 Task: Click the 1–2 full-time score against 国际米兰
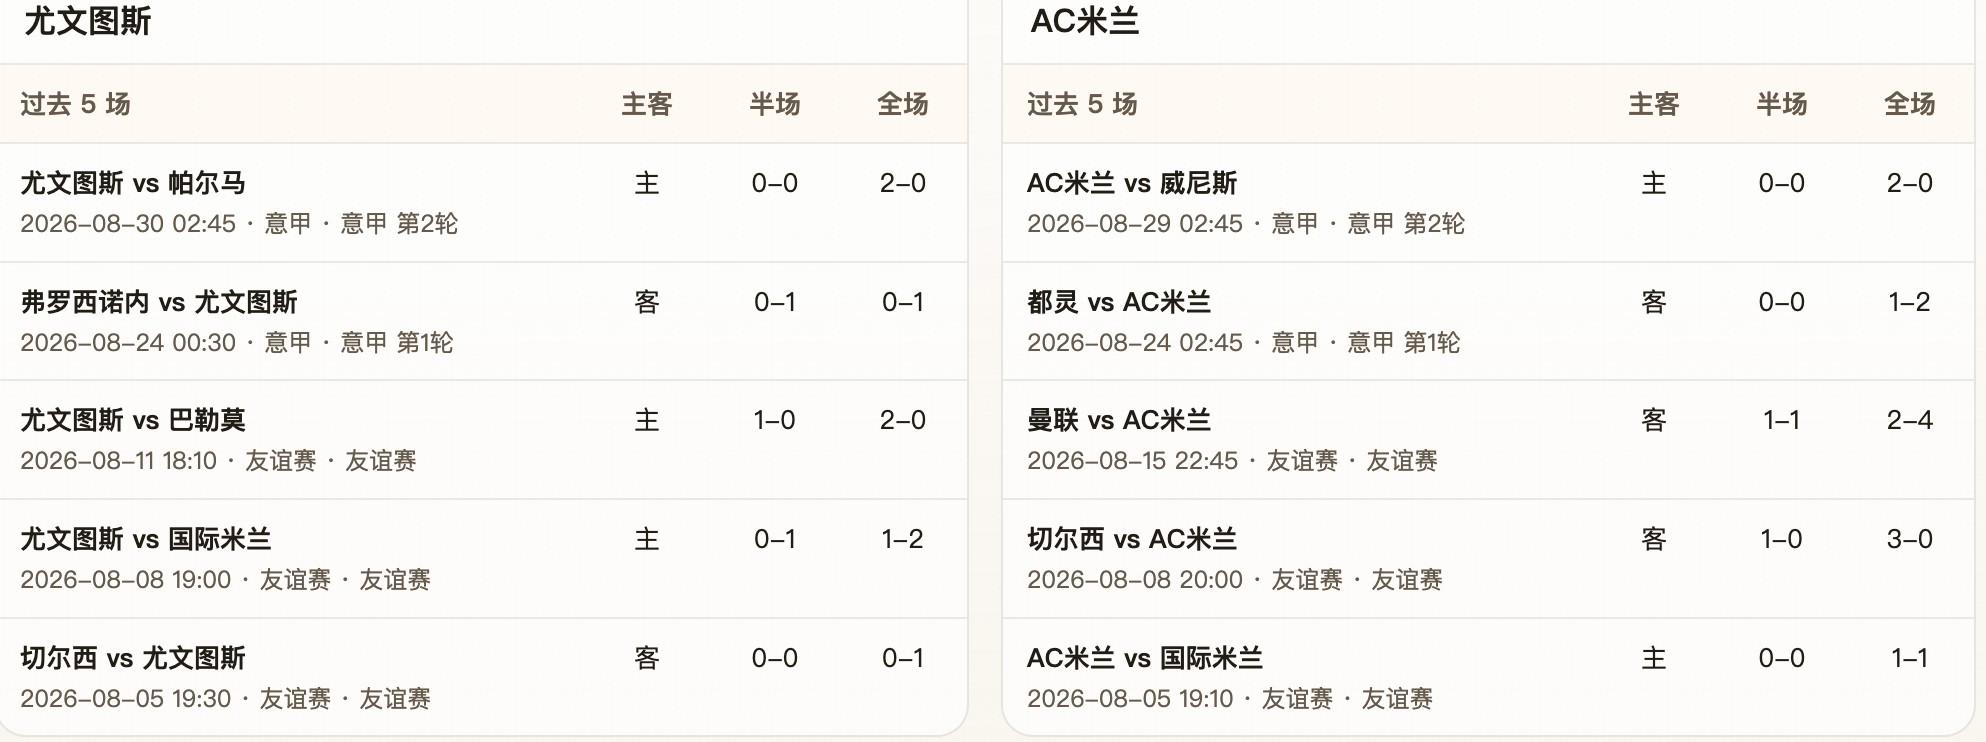pos(903,539)
